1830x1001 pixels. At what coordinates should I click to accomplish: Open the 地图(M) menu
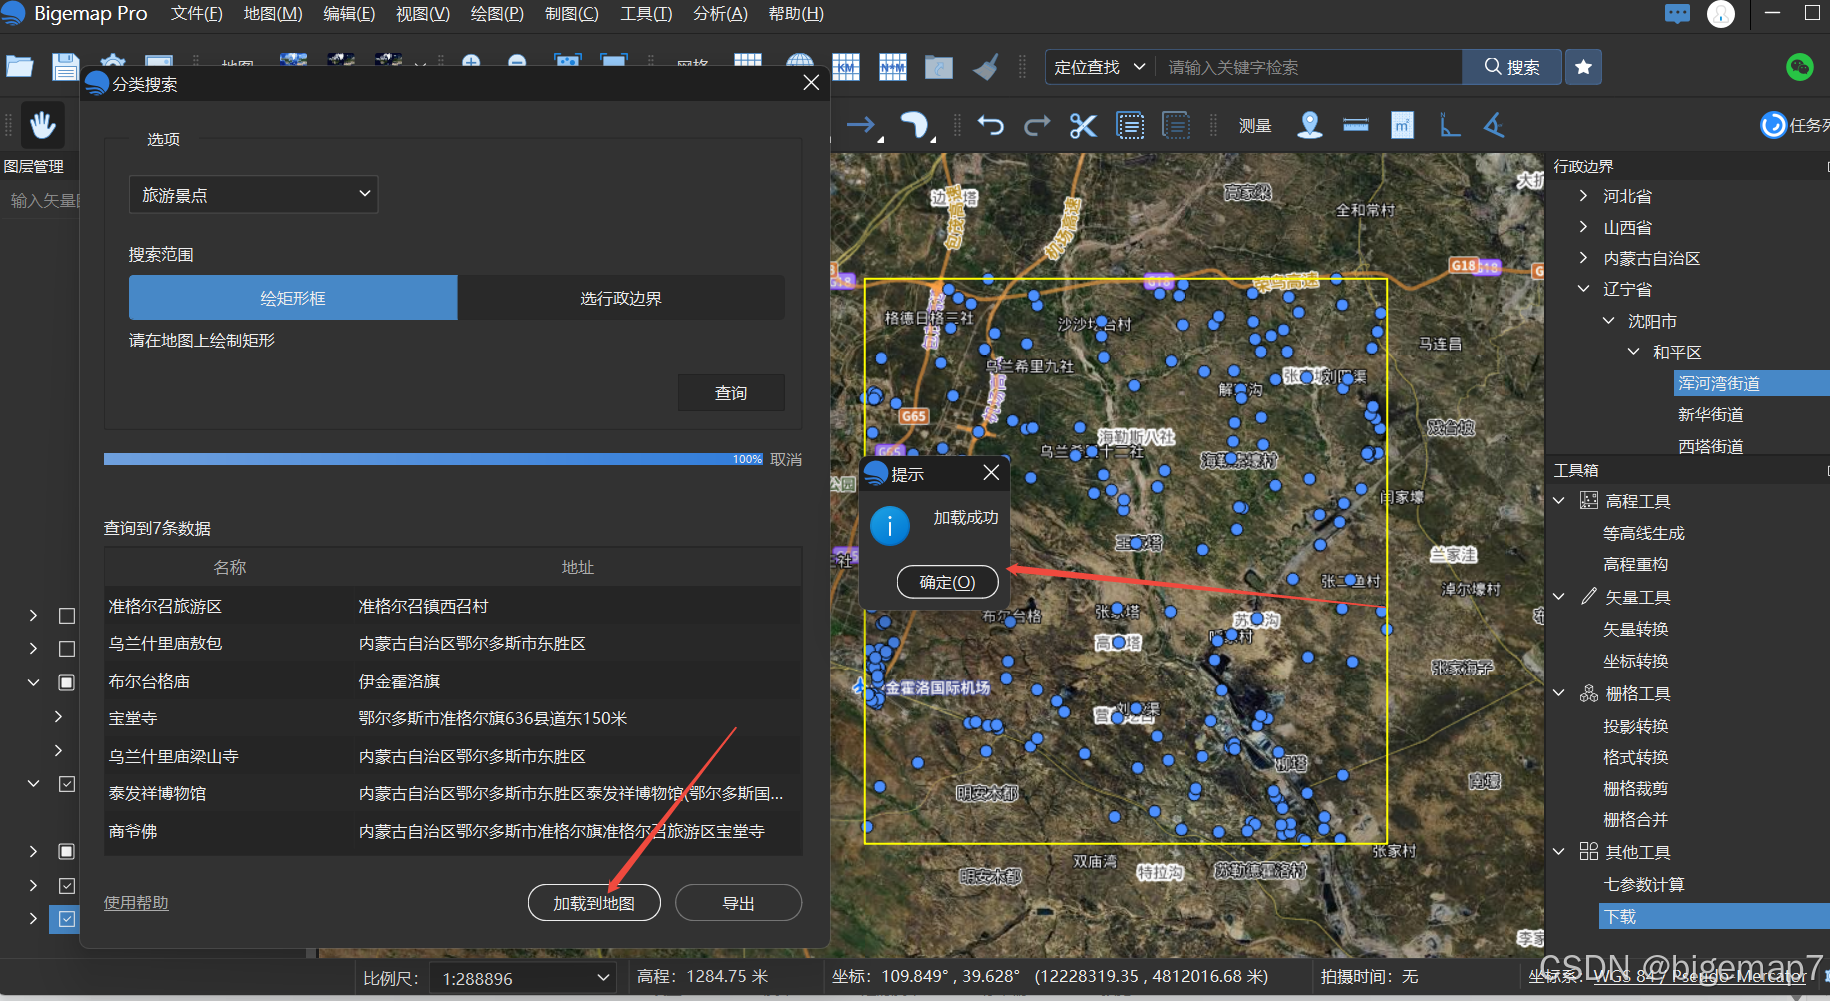click(x=273, y=14)
